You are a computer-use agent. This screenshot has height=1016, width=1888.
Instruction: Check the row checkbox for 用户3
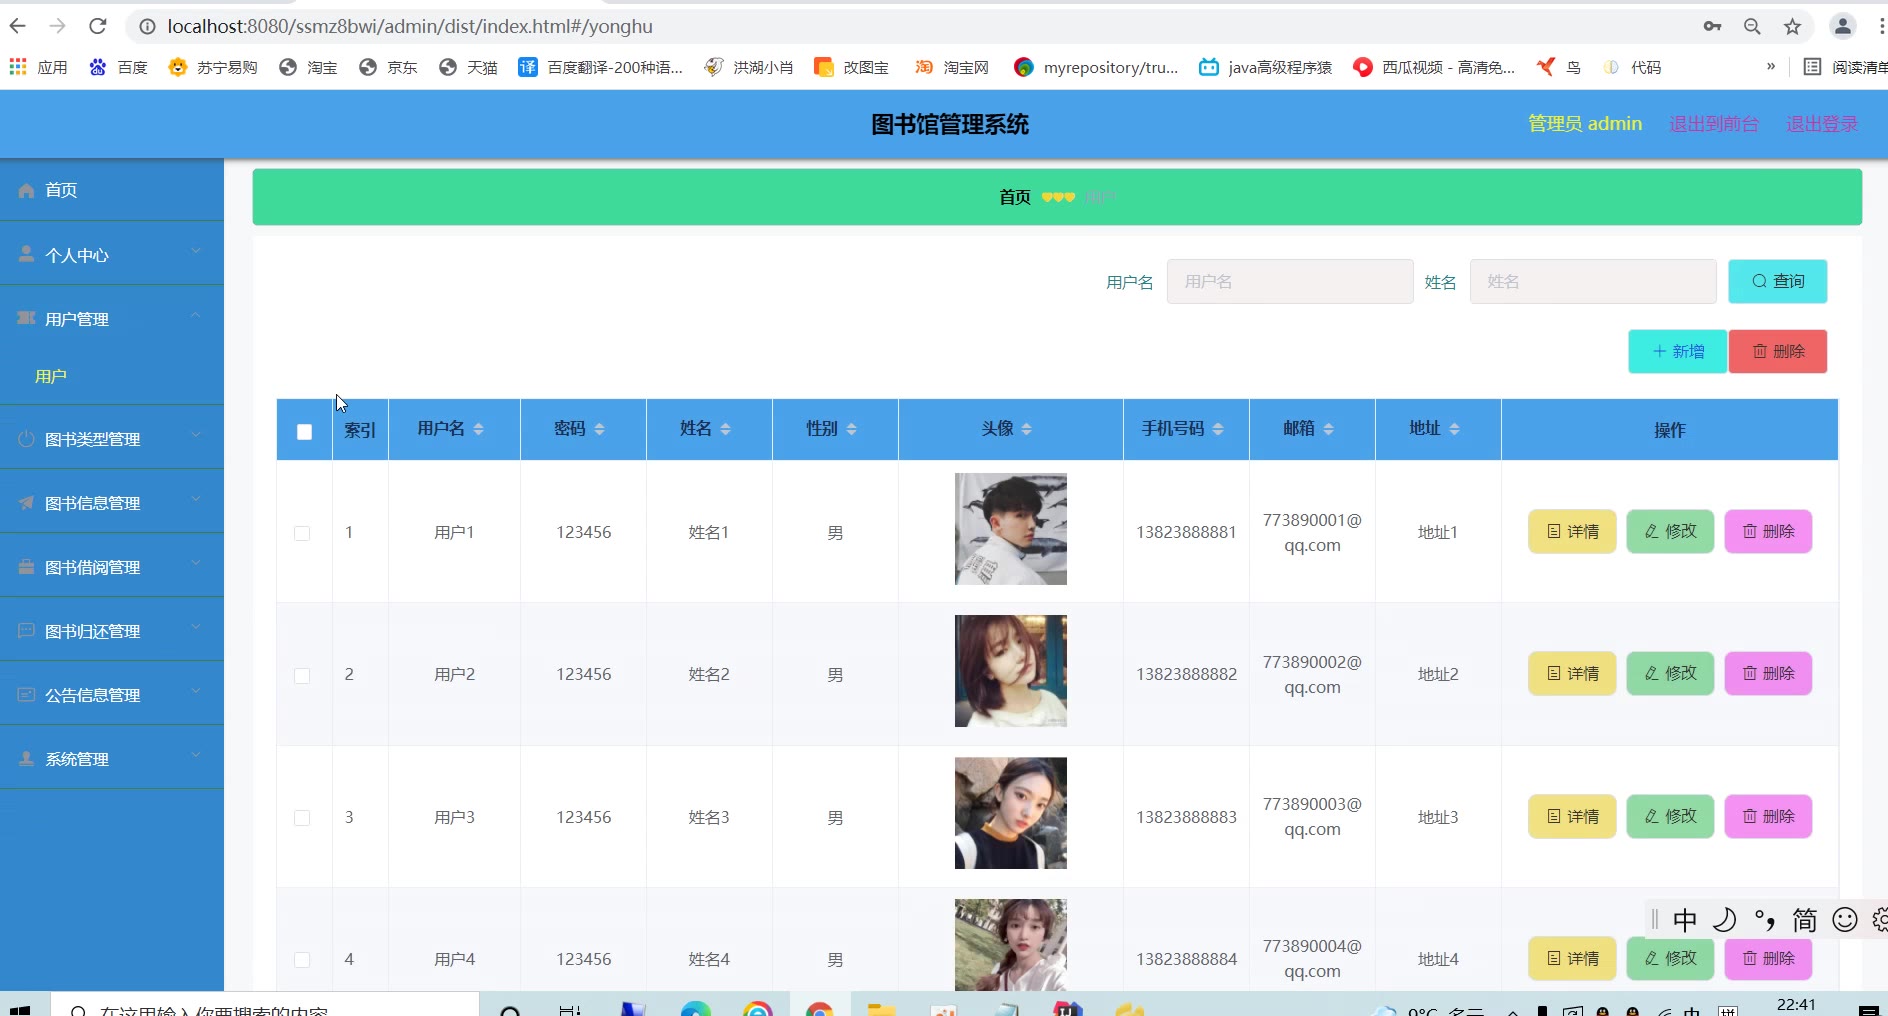point(302,818)
